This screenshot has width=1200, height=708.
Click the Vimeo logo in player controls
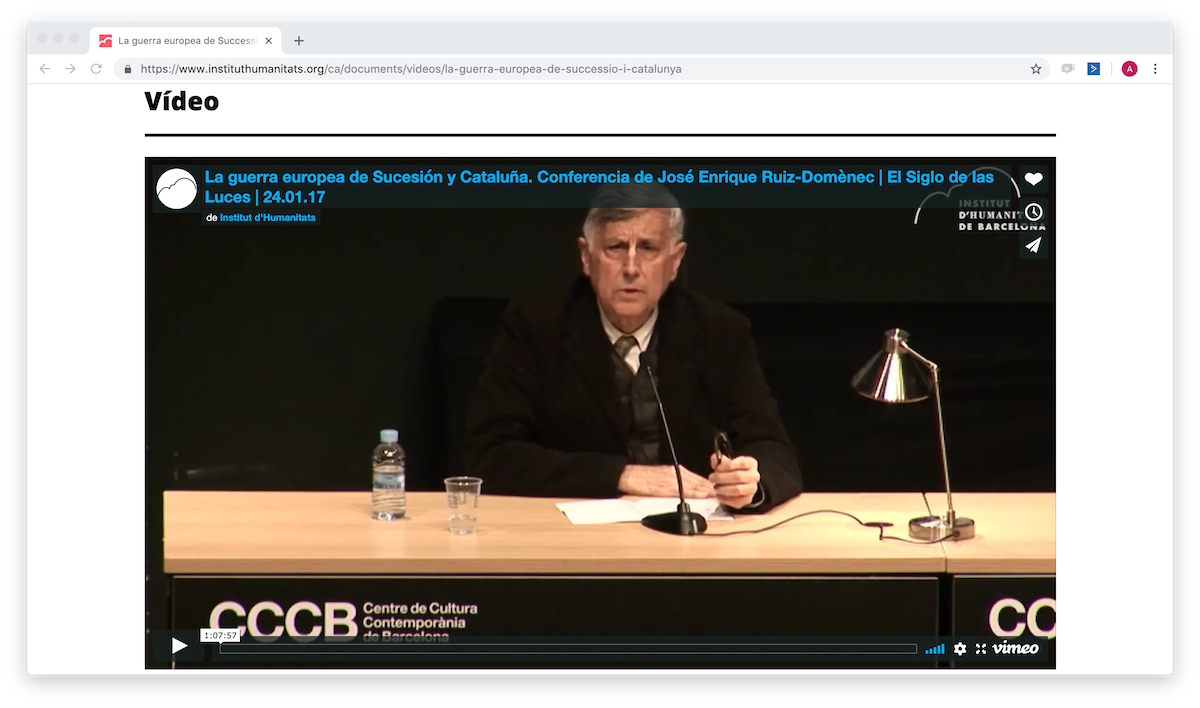pos(1016,648)
